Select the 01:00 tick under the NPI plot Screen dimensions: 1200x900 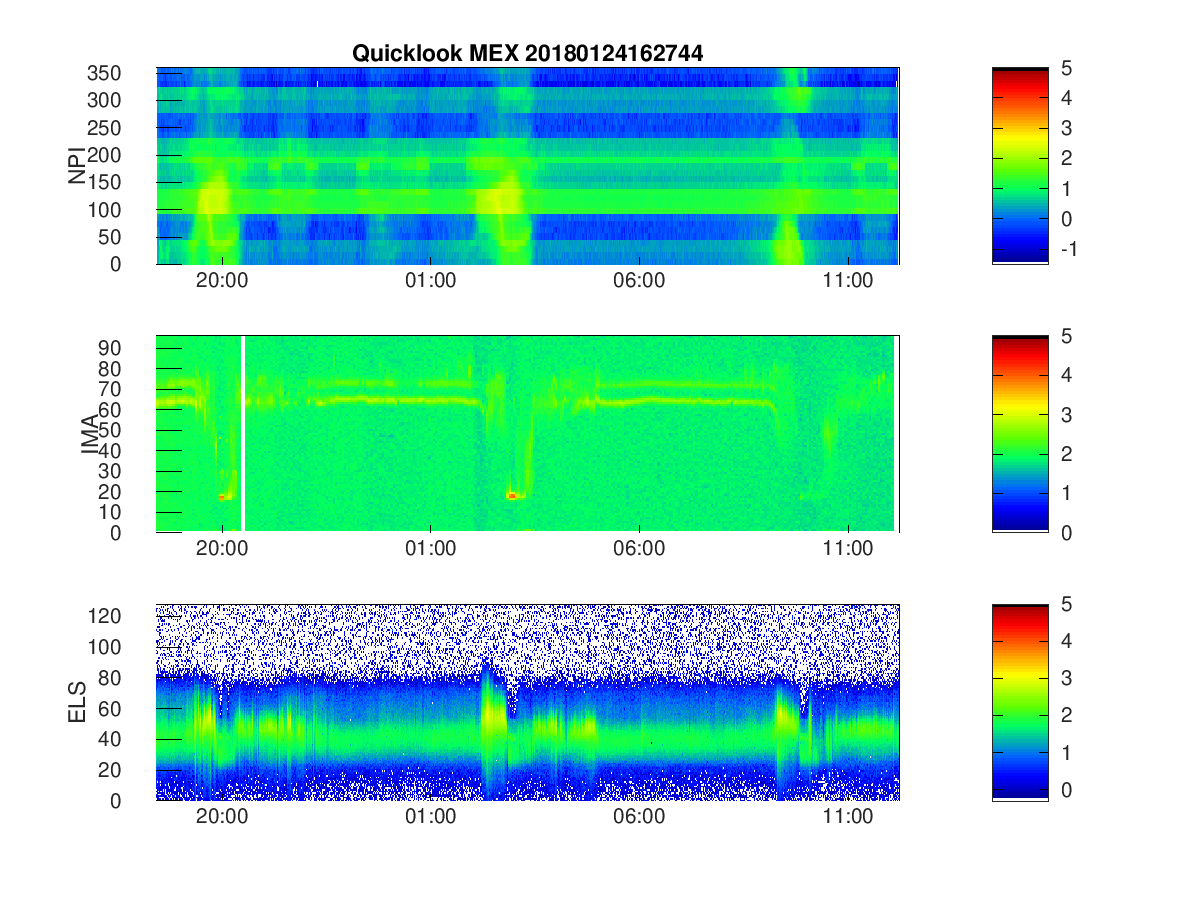pyautogui.click(x=430, y=280)
